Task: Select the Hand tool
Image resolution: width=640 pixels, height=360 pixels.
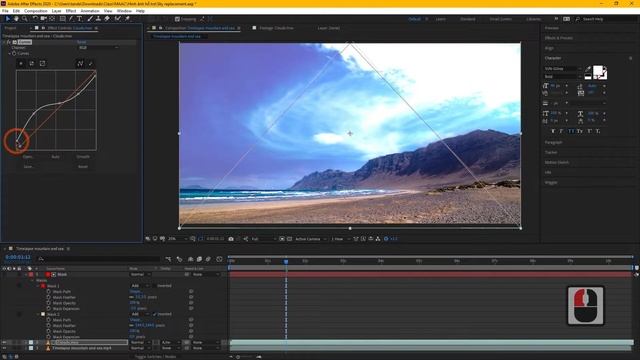Action: [16, 19]
